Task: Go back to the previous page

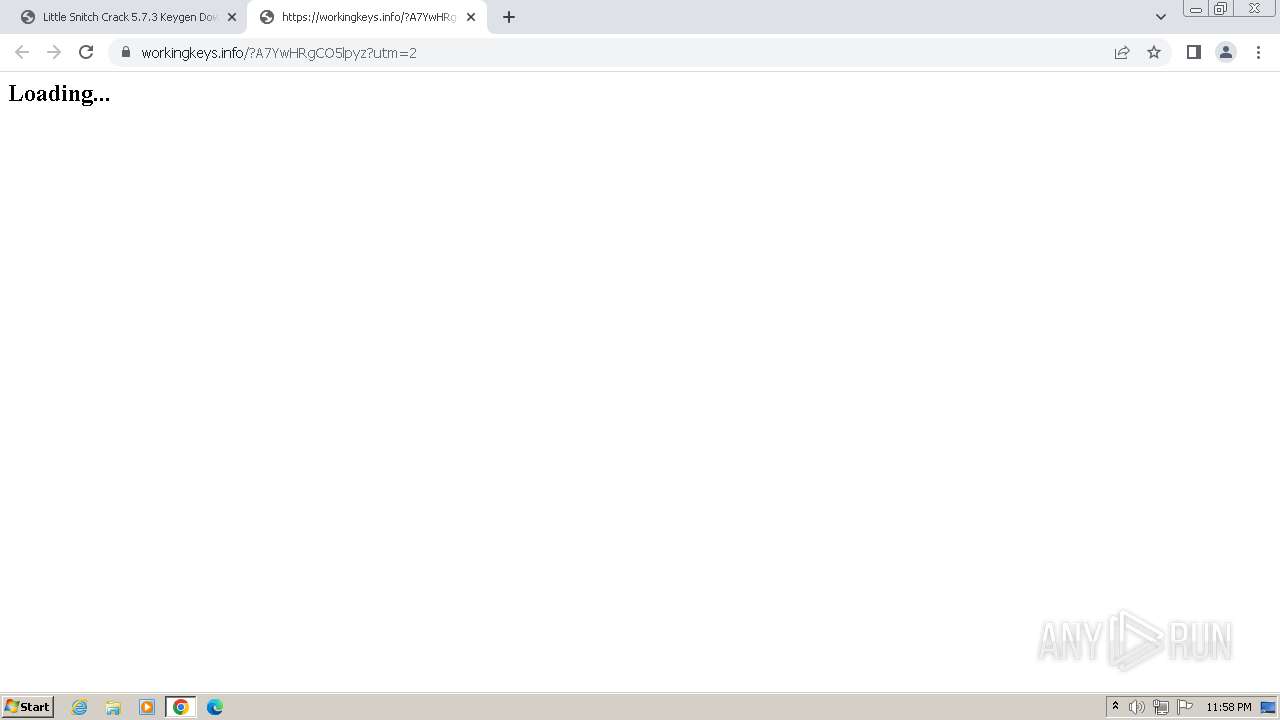Action: 22,52
